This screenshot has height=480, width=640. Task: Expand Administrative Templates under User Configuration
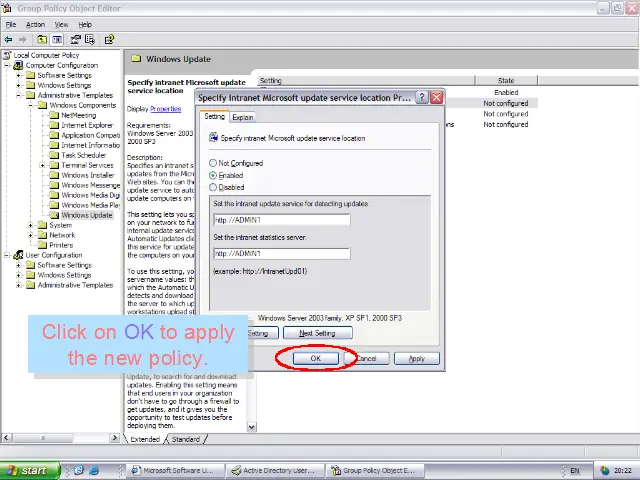click(x=19, y=285)
